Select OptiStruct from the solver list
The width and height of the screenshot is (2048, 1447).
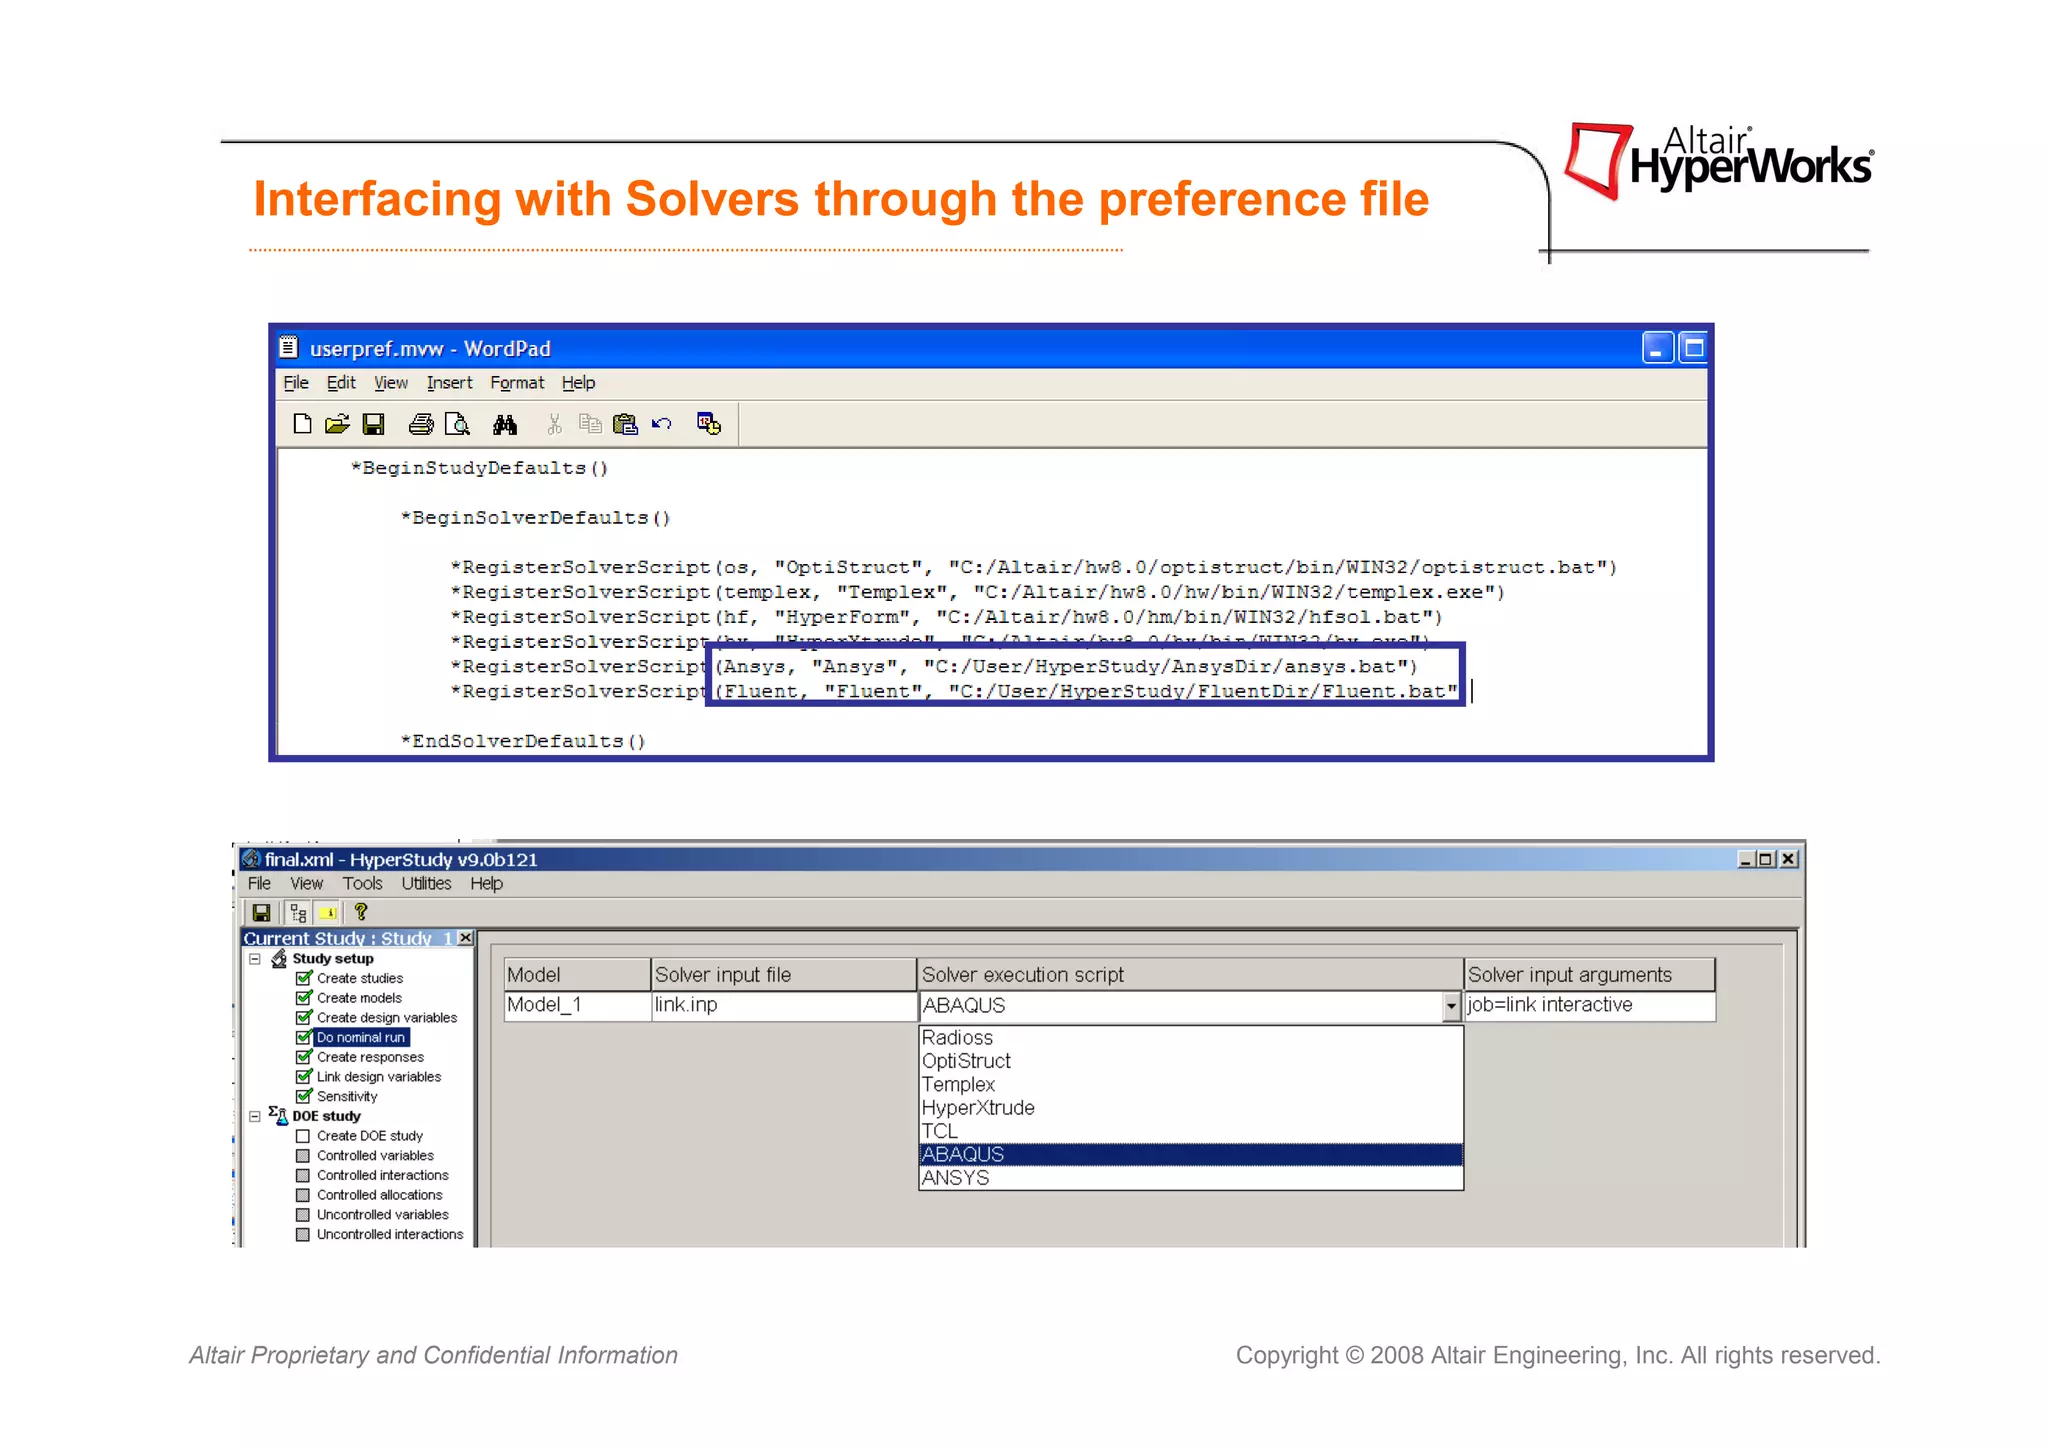[x=1190, y=1061]
